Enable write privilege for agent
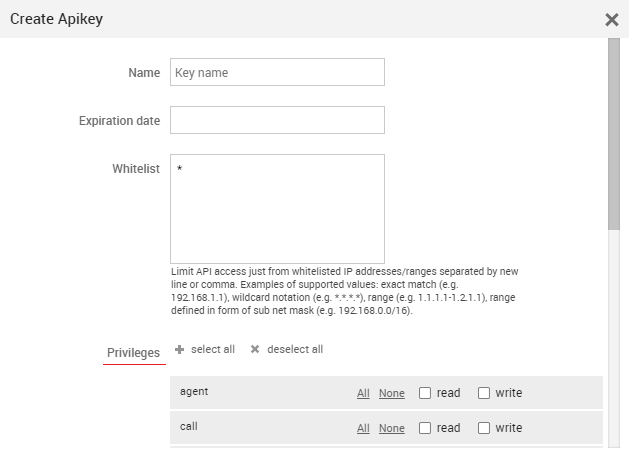 (484, 393)
